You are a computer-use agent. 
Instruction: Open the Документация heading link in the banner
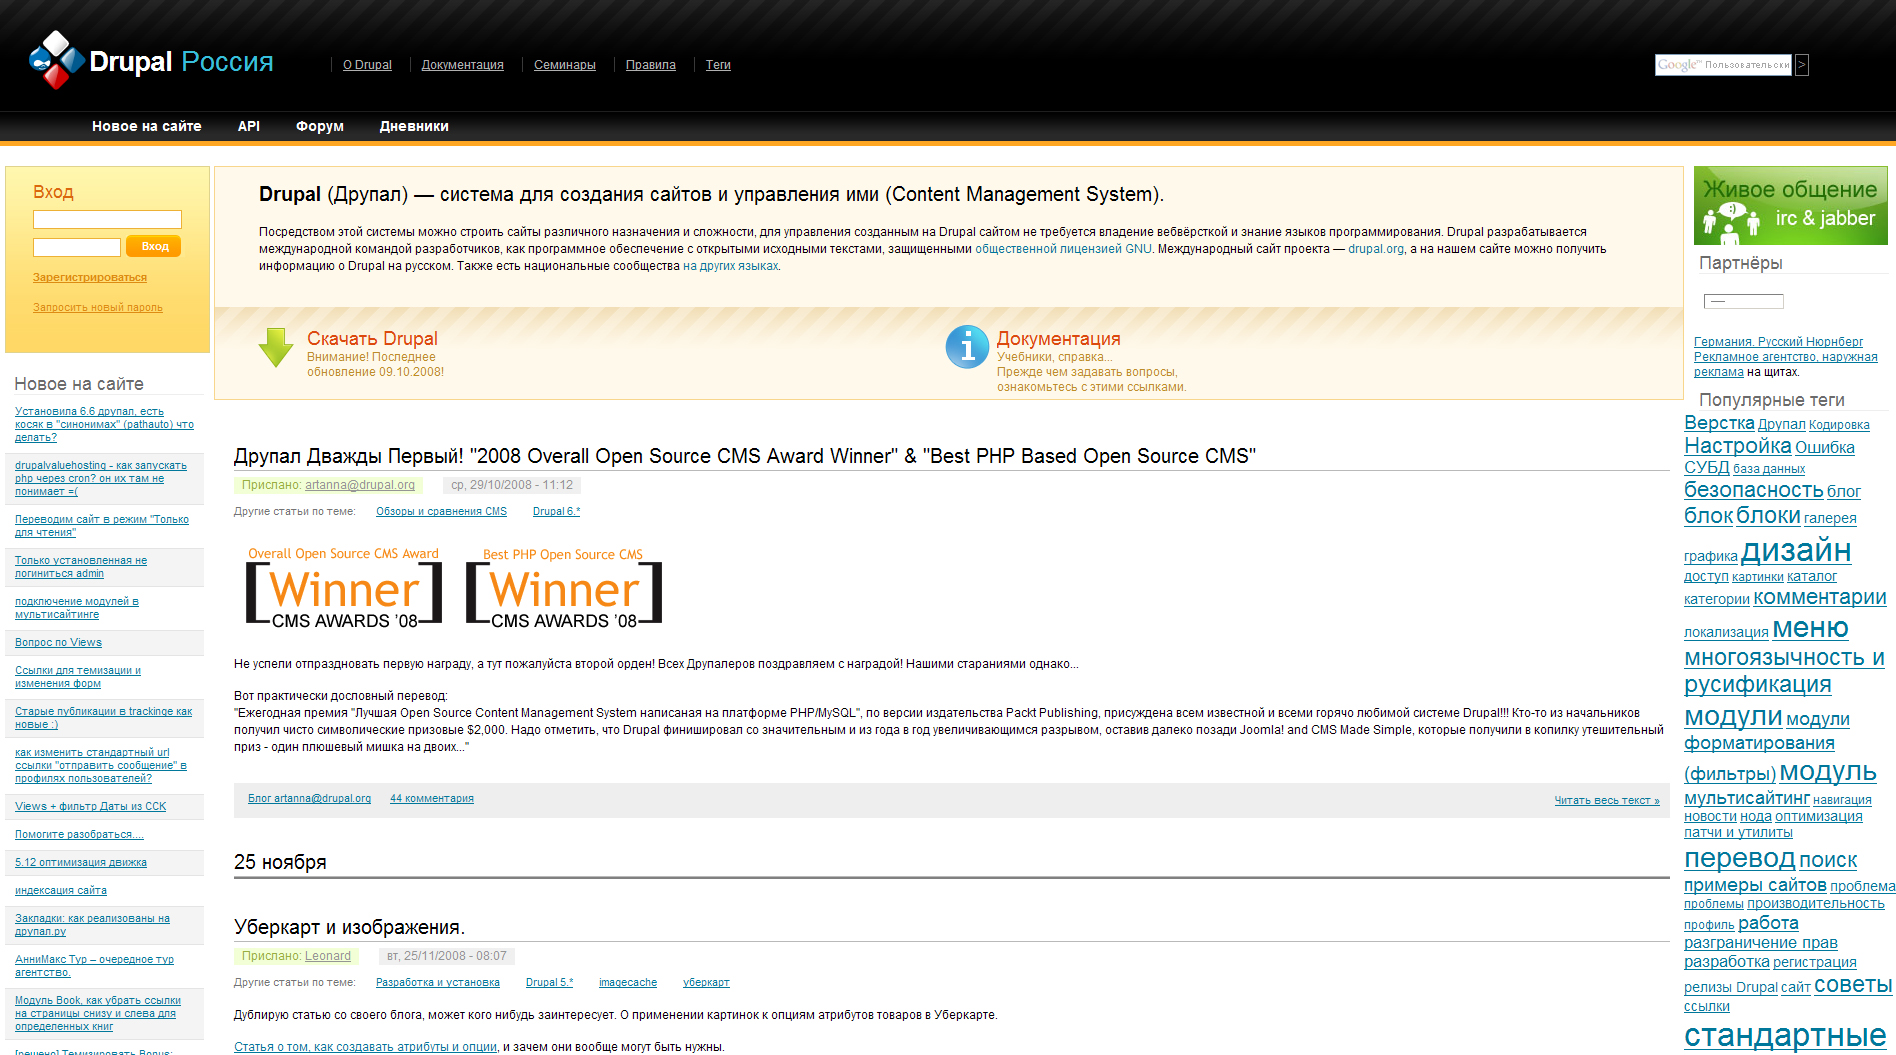(1059, 339)
